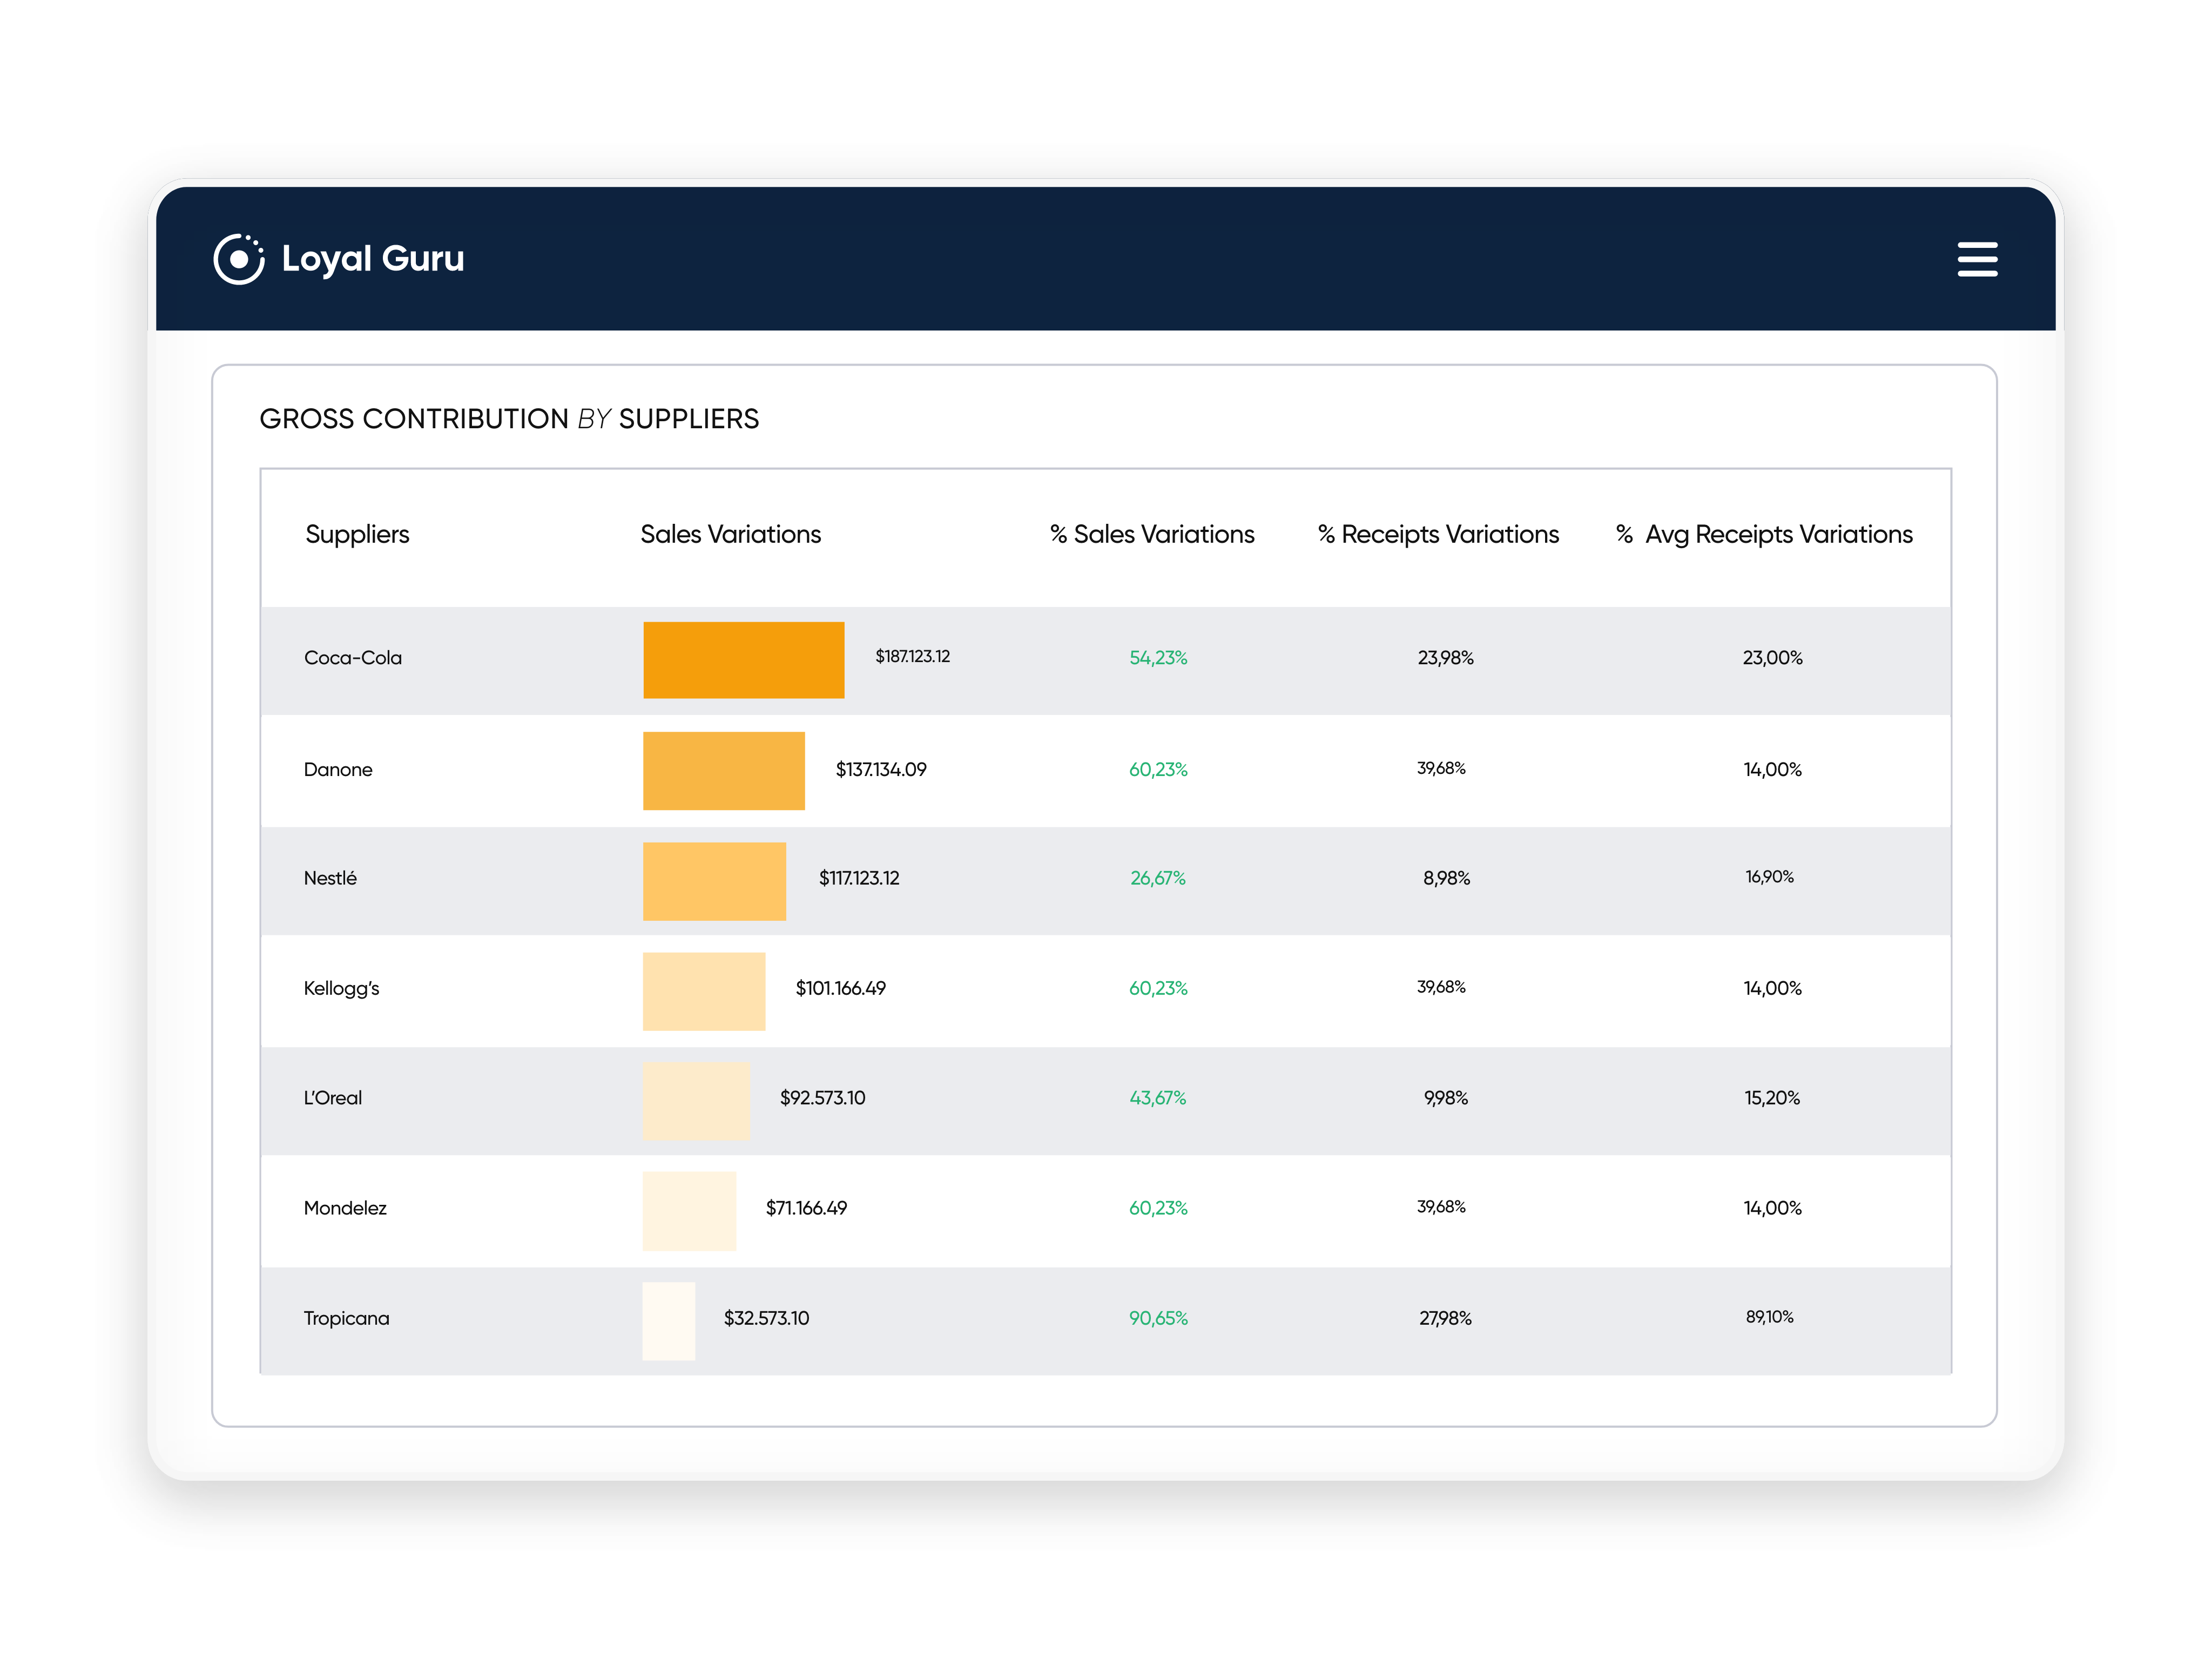Open the hamburger navigation menu
2212x1659 pixels.
(1977, 259)
